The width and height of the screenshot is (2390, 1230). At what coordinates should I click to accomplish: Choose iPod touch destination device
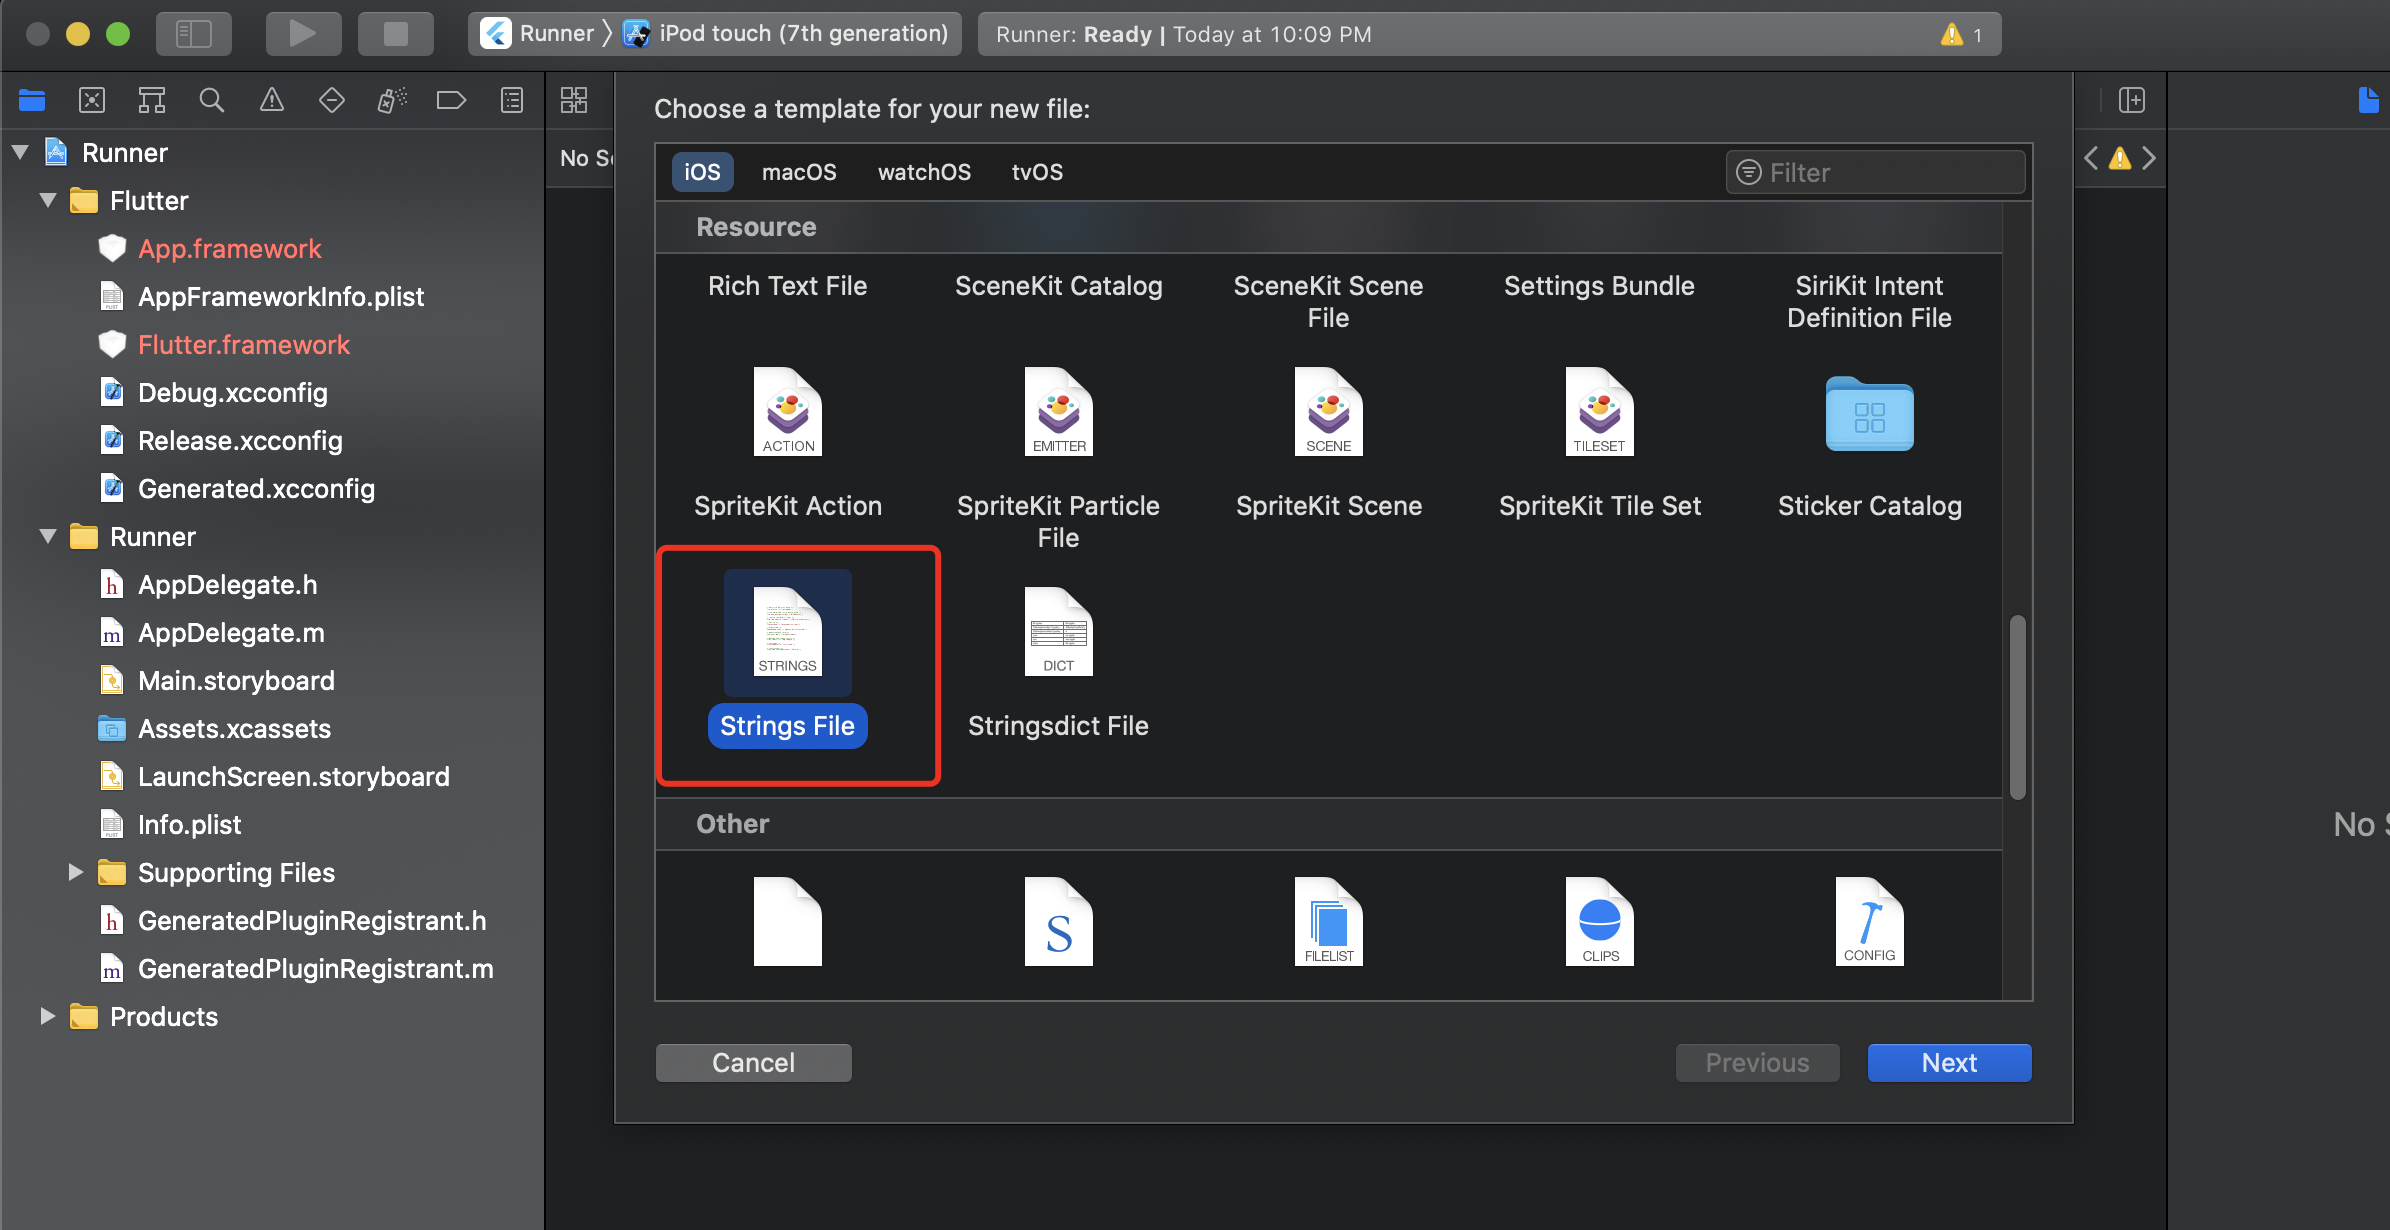(786, 34)
